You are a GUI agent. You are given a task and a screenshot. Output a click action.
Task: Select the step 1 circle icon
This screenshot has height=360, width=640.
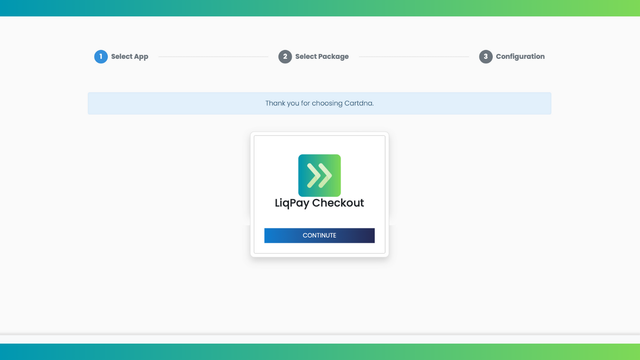coord(101,57)
